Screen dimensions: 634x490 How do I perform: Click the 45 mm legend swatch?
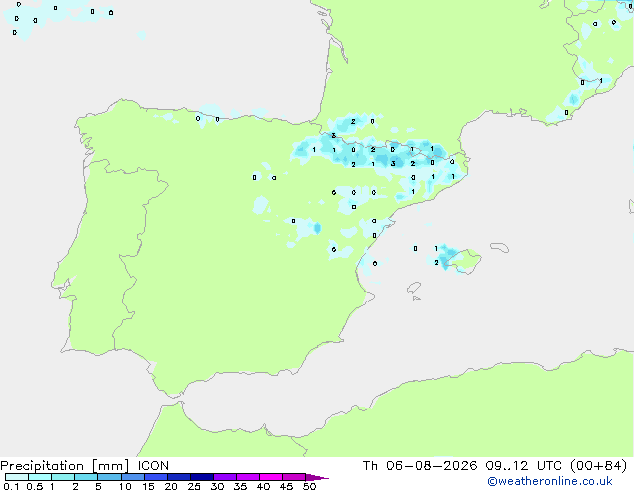click(x=294, y=477)
